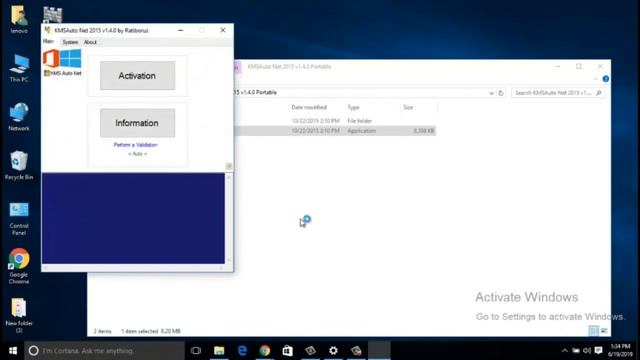
Task: Click the small corner icon above the blue log
Action: [229, 166]
